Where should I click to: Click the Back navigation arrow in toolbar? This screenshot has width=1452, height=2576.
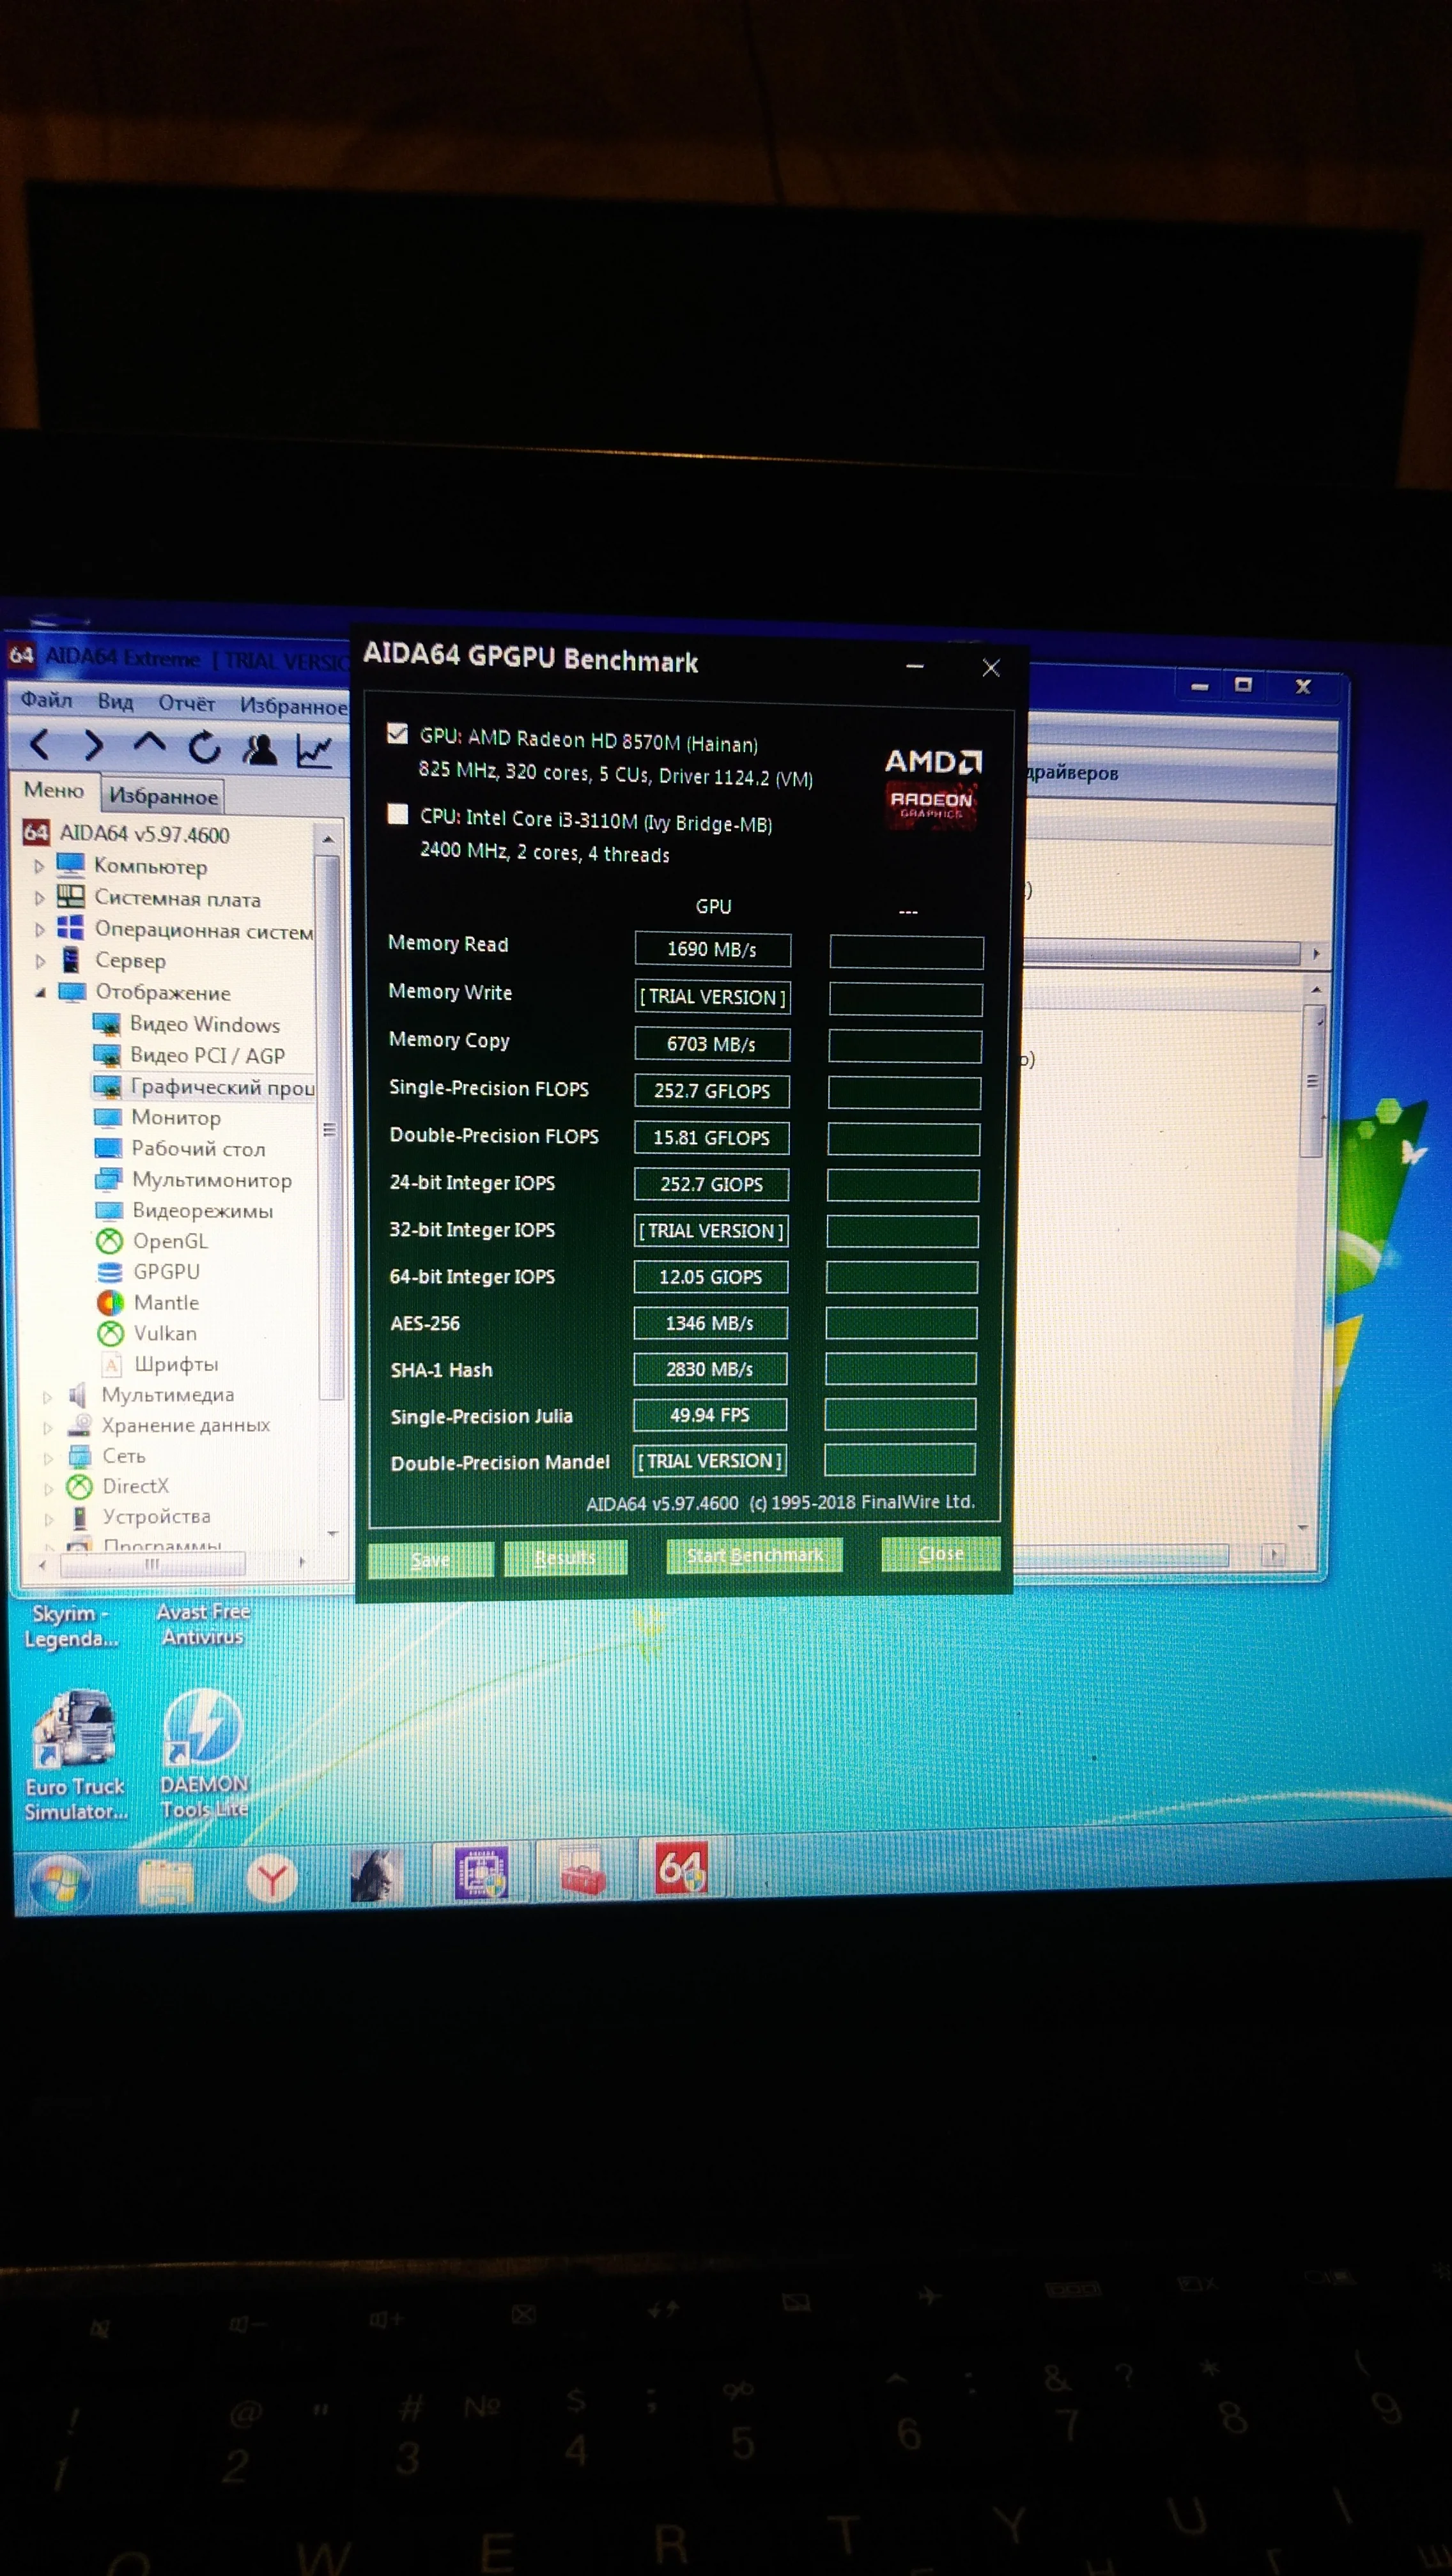[40, 744]
